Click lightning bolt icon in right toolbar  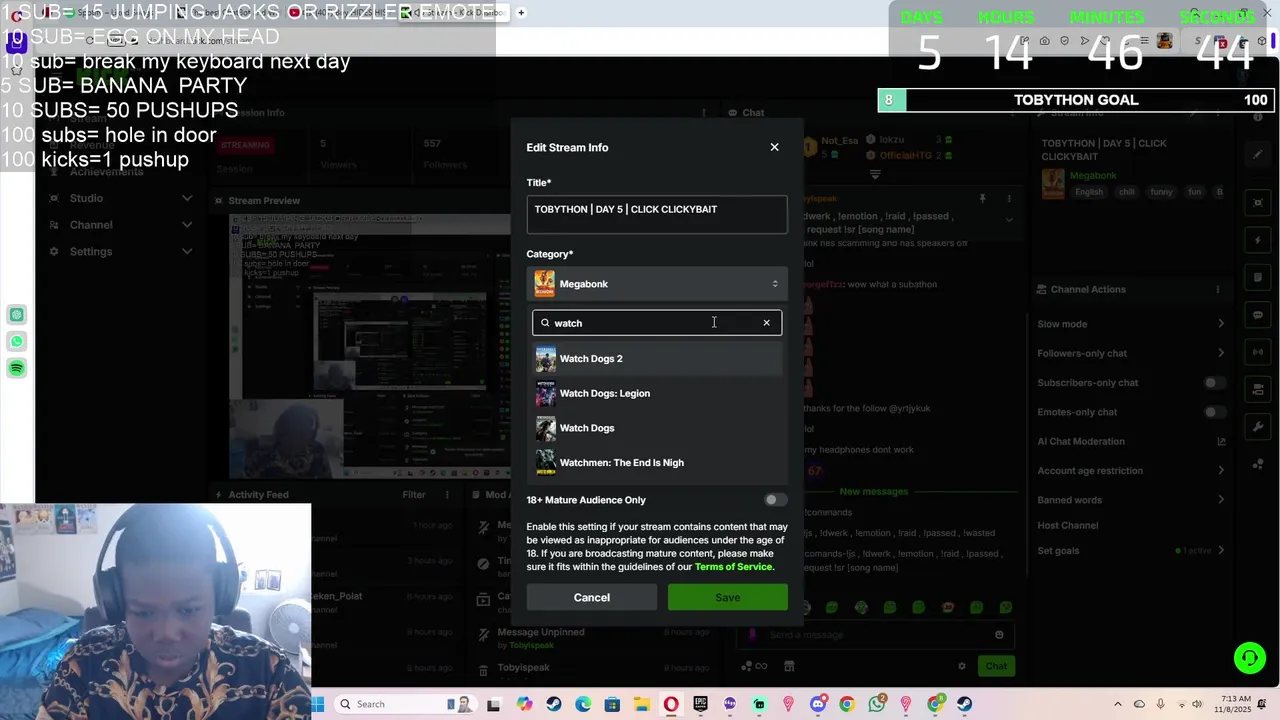[1258, 240]
